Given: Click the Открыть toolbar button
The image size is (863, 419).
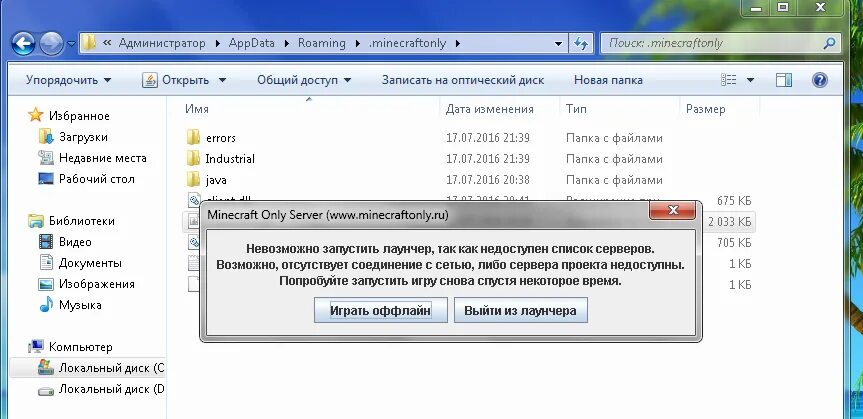Looking at the screenshot, I should pos(176,80).
